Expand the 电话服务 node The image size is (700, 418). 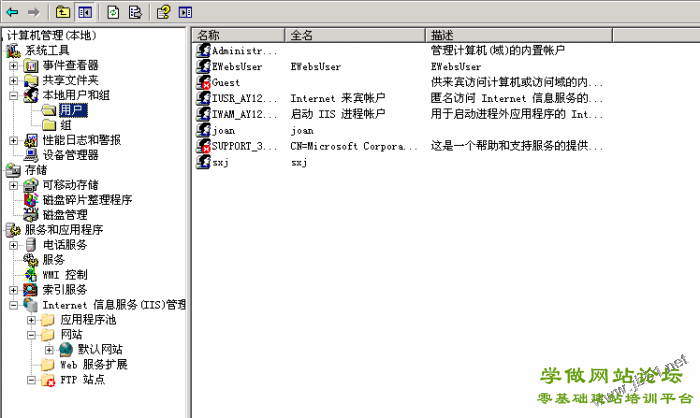pyautogui.click(x=14, y=245)
